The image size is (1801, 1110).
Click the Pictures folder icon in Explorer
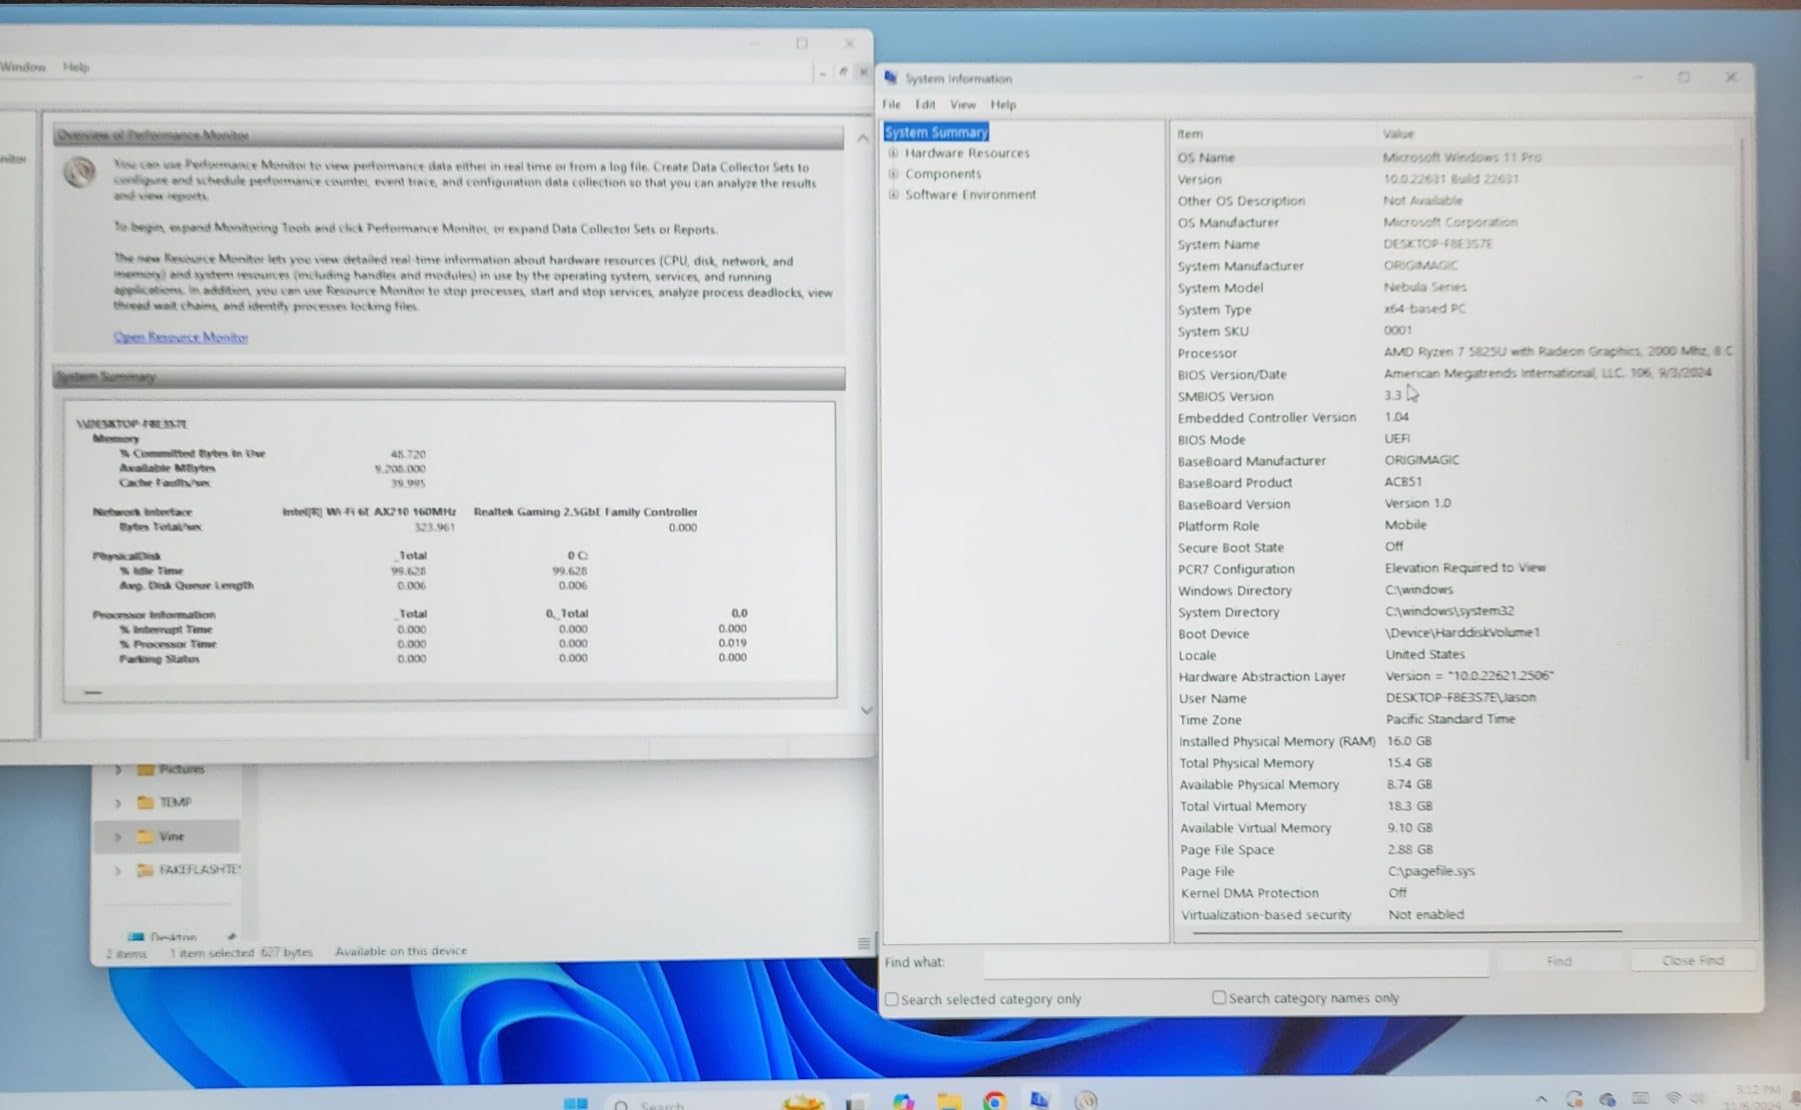click(146, 769)
